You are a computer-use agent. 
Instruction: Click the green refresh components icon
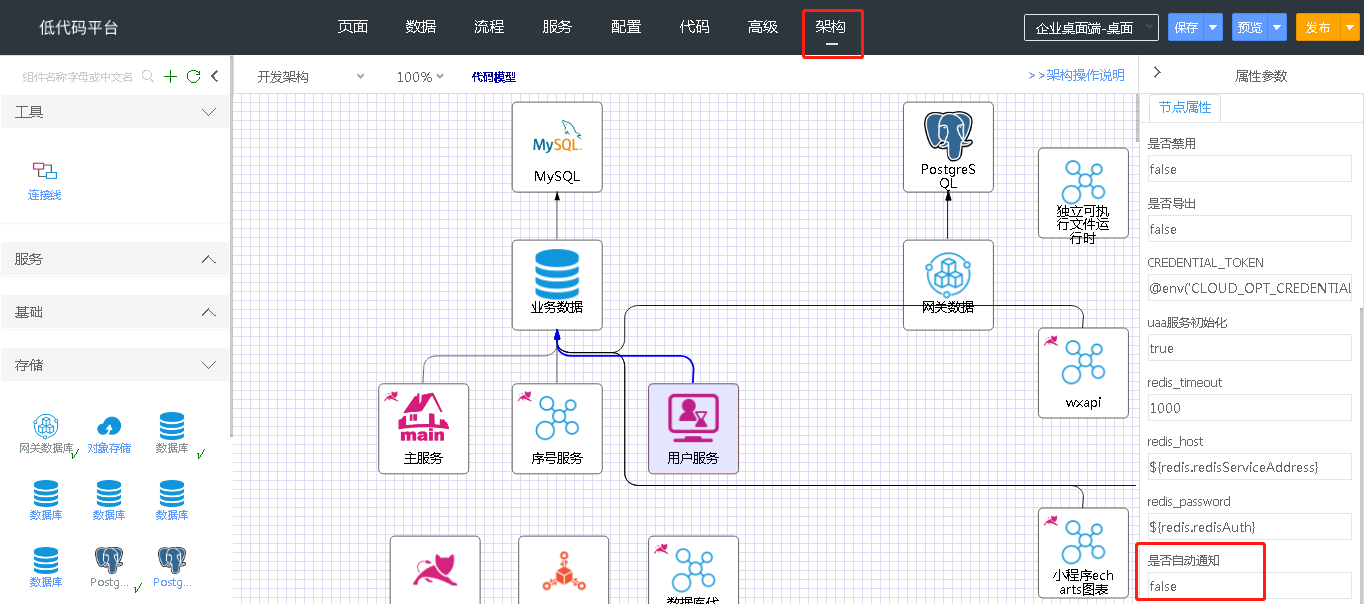tap(194, 76)
